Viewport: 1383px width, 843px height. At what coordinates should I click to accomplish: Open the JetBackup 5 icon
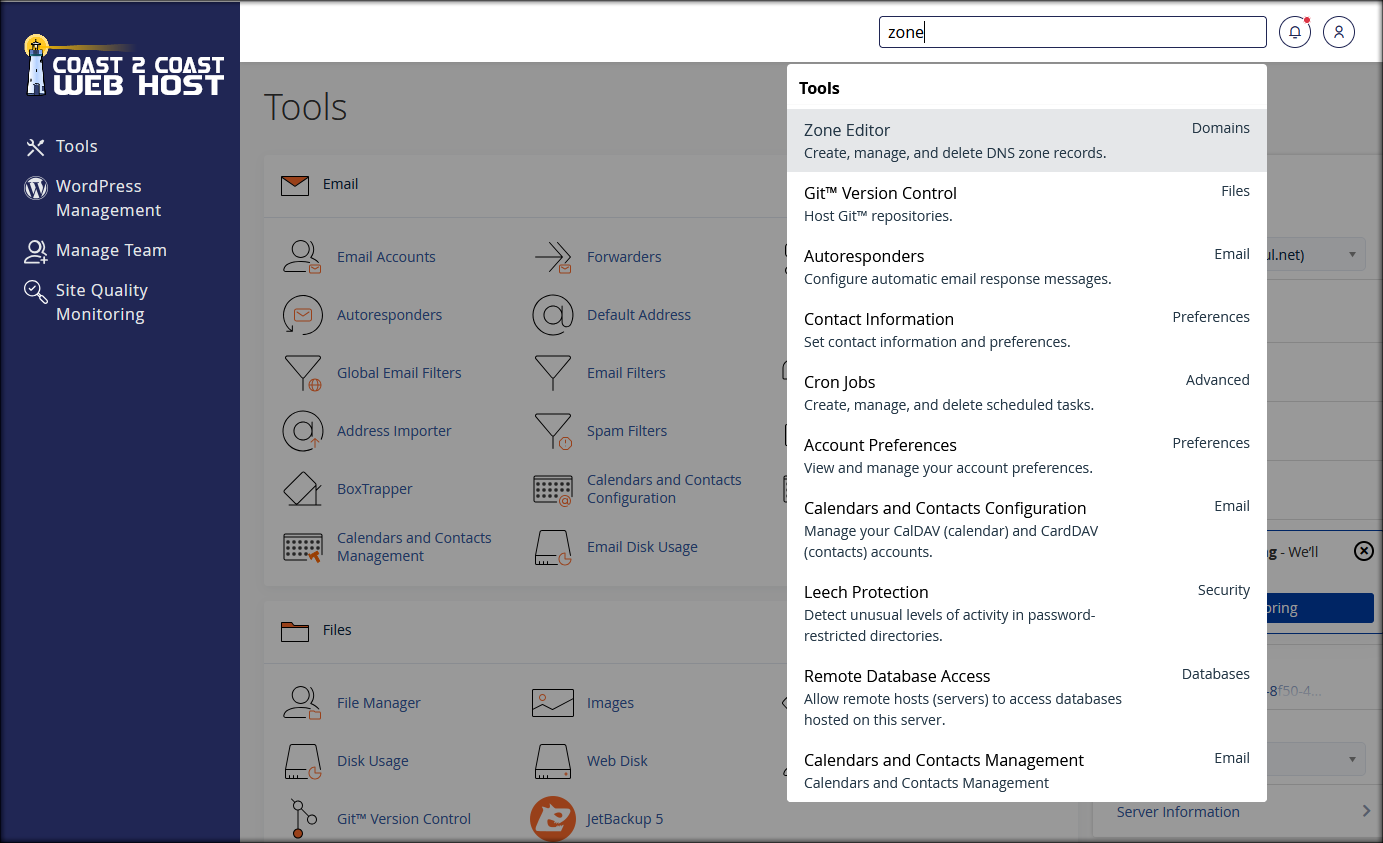(x=553, y=819)
